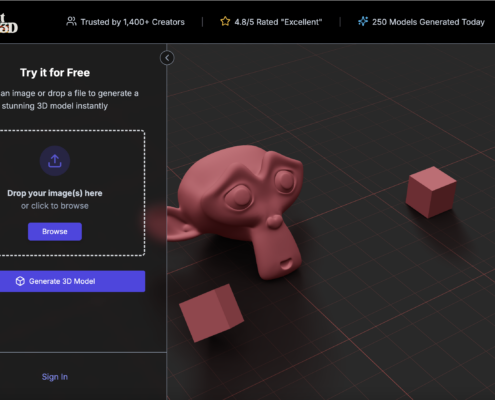Viewport: 495px width, 400px height.
Task: Click the Generate 3D Model button
Action: pyautogui.click(x=72, y=281)
